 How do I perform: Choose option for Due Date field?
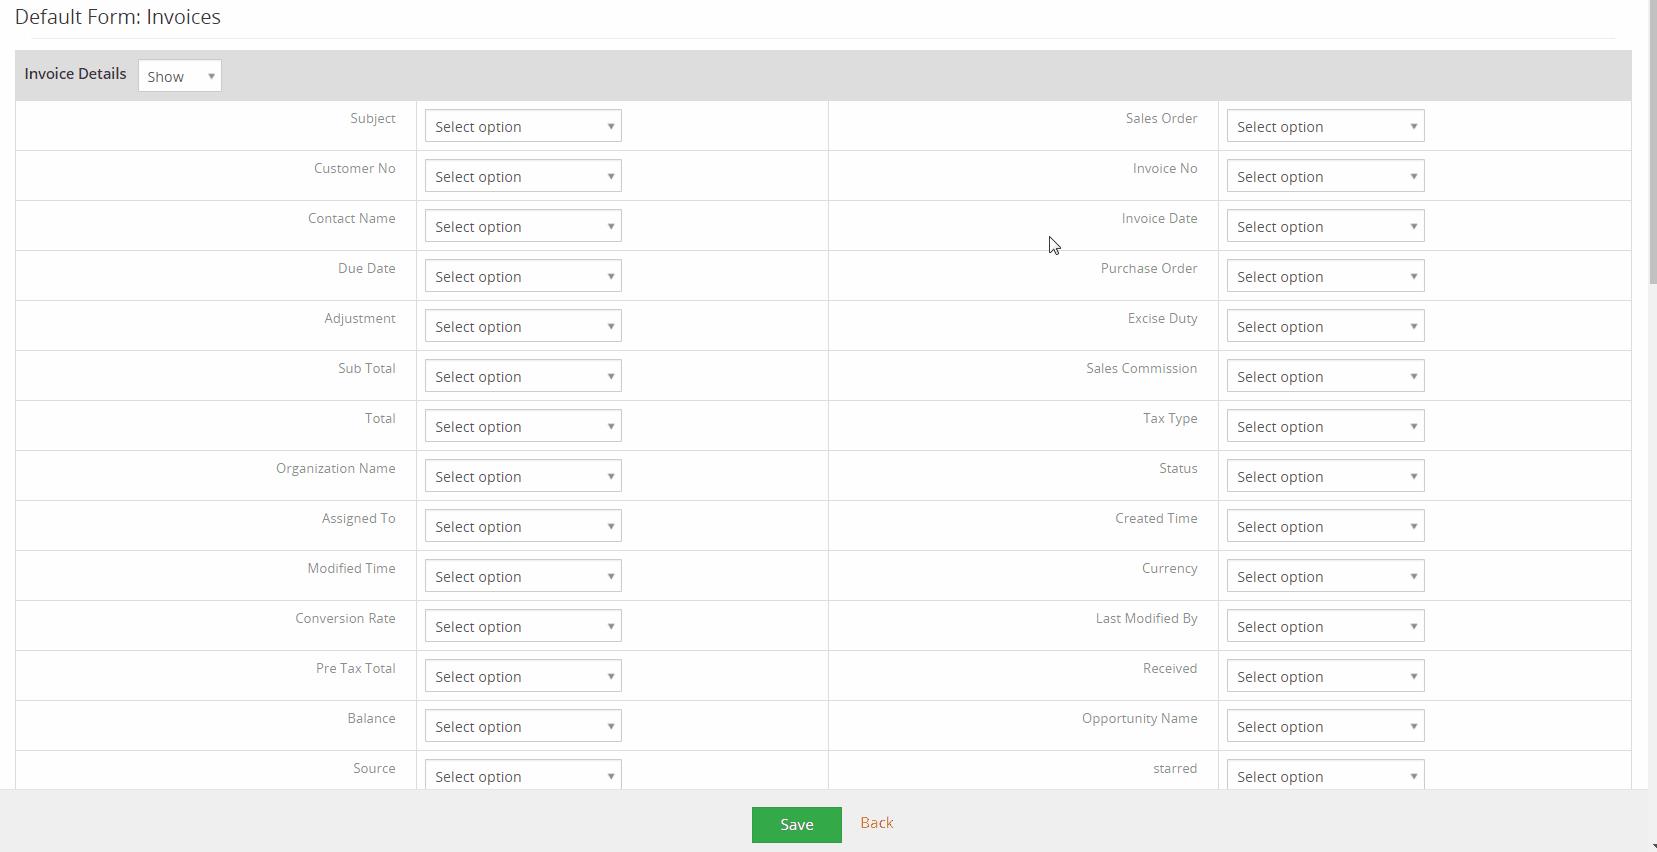click(523, 276)
